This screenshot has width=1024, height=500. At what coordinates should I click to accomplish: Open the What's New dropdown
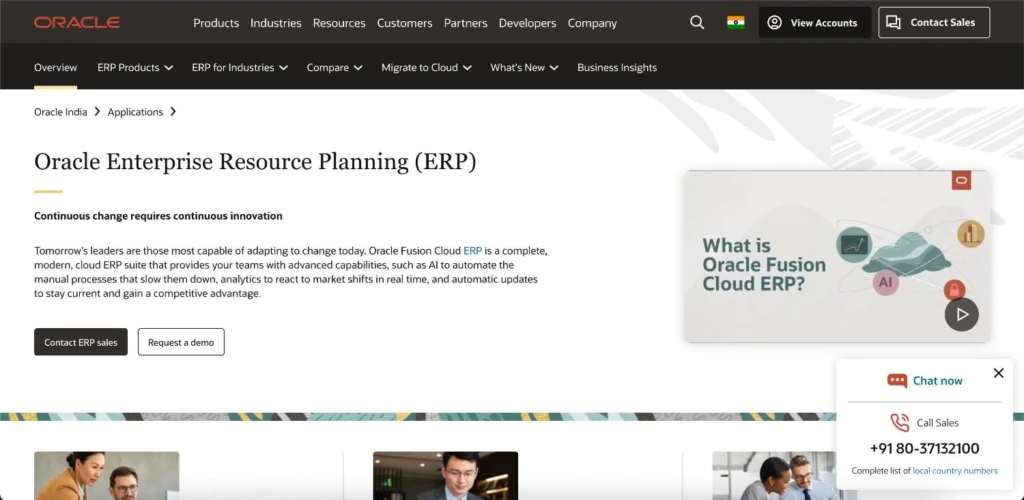coord(524,67)
